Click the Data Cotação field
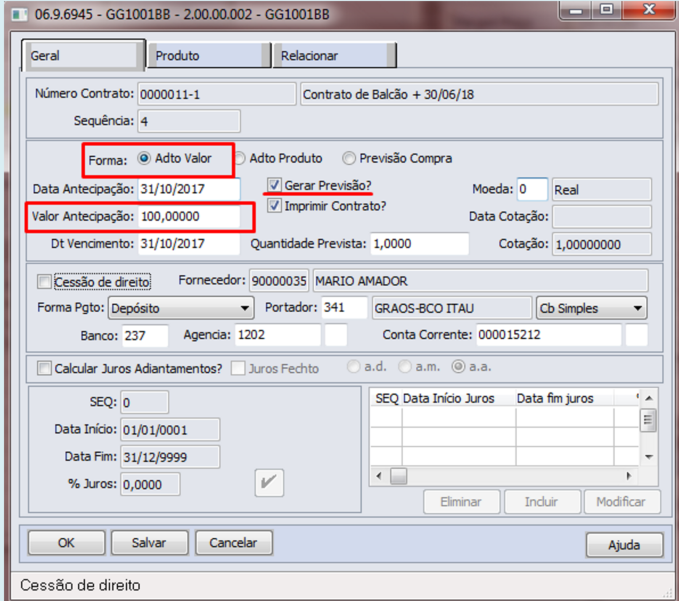The image size is (679, 601). 602,216
